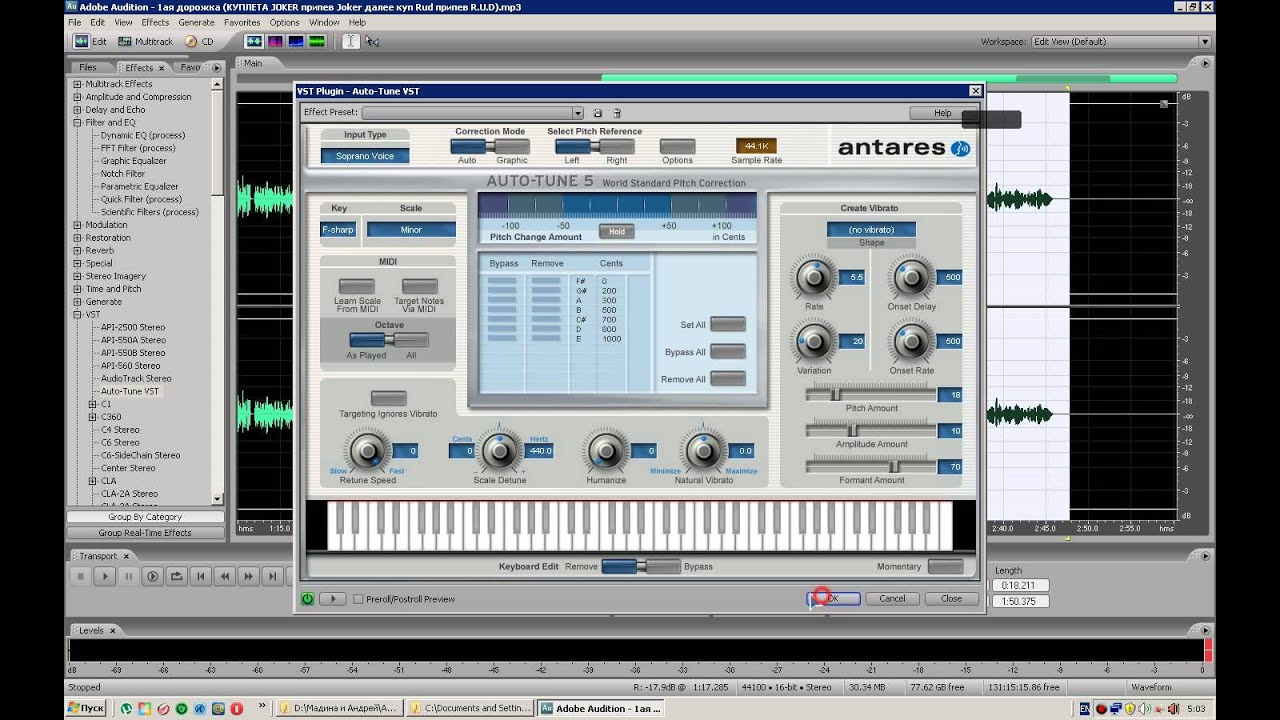Go to end in Transport
Screen dimensions: 1280x720
pyautogui.click(x=273, y=576)
